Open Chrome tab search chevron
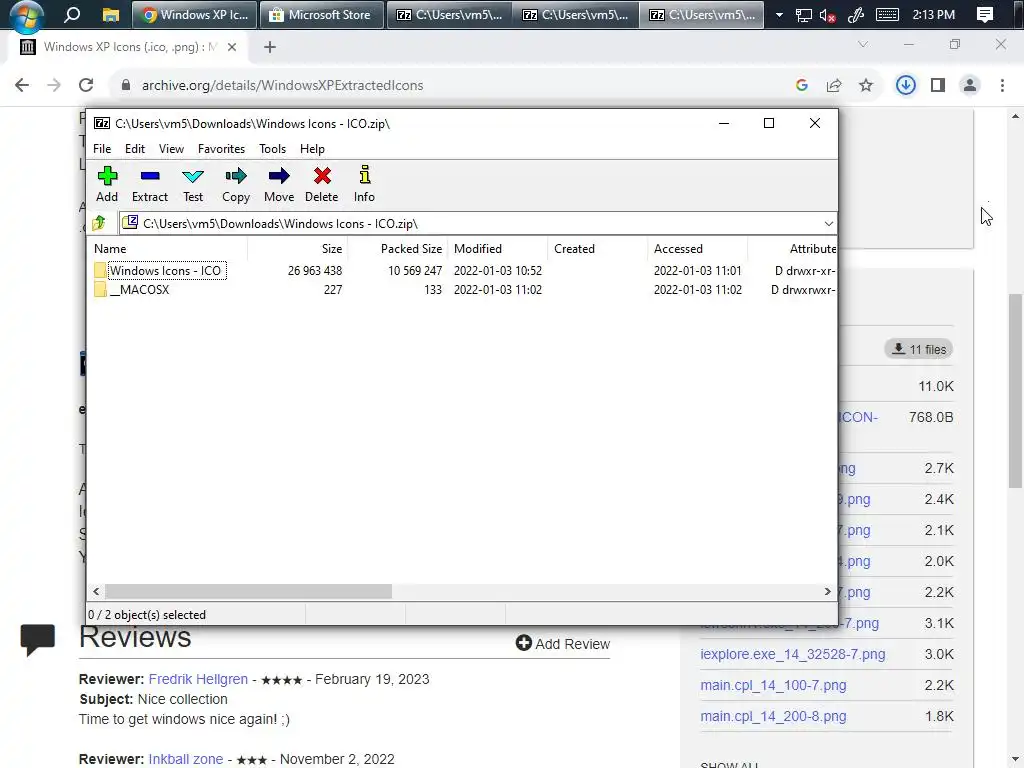This screenshot has width=1024, height=768. coord(863,44)
